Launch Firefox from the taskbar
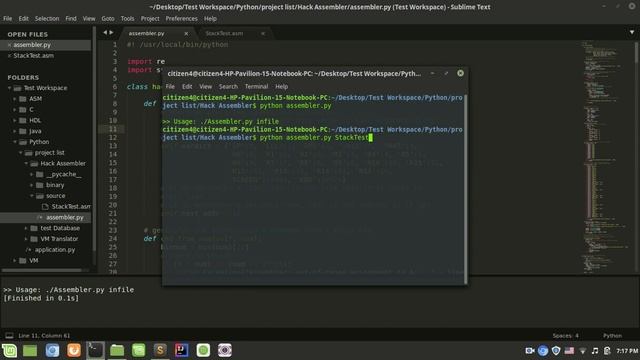Screen dimensions: 640x360 coord(74,350)
